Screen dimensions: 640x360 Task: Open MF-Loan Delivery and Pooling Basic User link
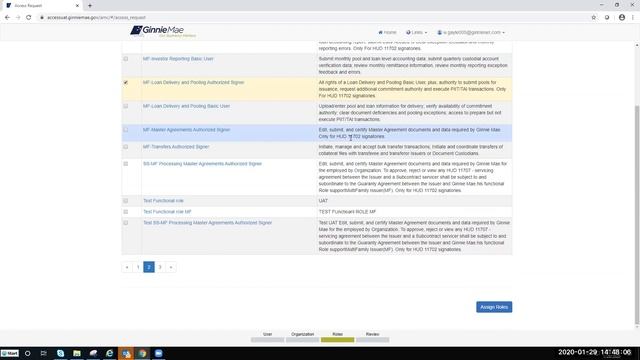click(186, 106)
